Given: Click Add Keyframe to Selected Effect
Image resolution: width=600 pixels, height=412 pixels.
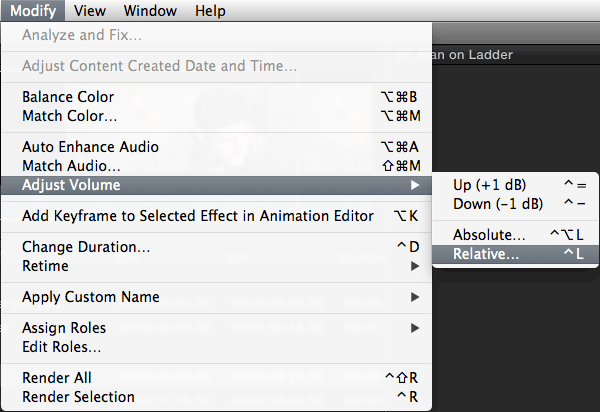Looking at the screenshot, I should point(198,216).
